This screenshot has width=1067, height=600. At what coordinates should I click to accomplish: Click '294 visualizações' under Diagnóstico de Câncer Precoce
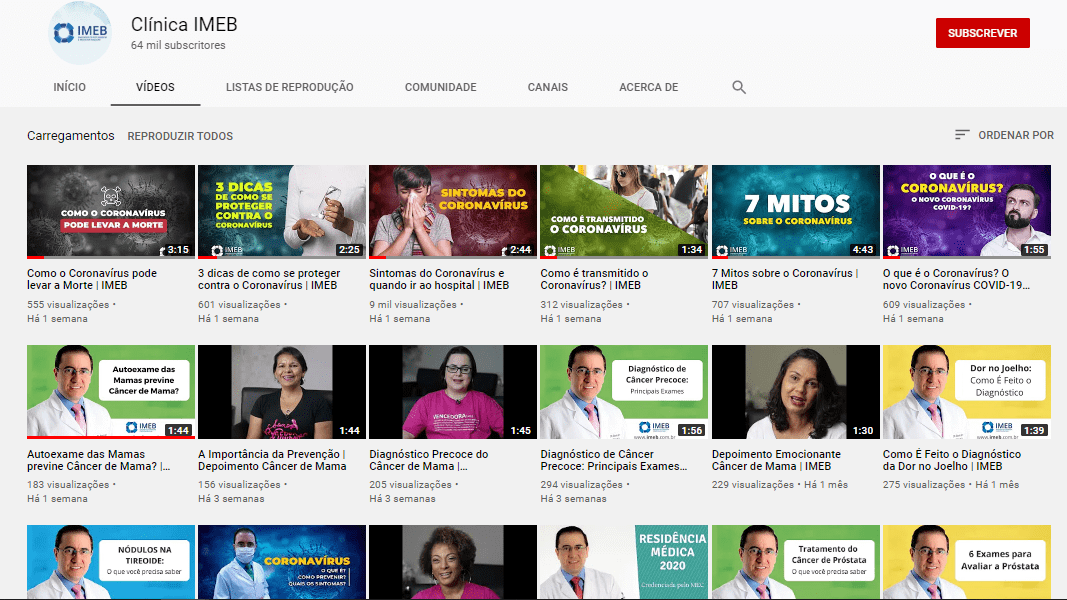coord(582,485)
